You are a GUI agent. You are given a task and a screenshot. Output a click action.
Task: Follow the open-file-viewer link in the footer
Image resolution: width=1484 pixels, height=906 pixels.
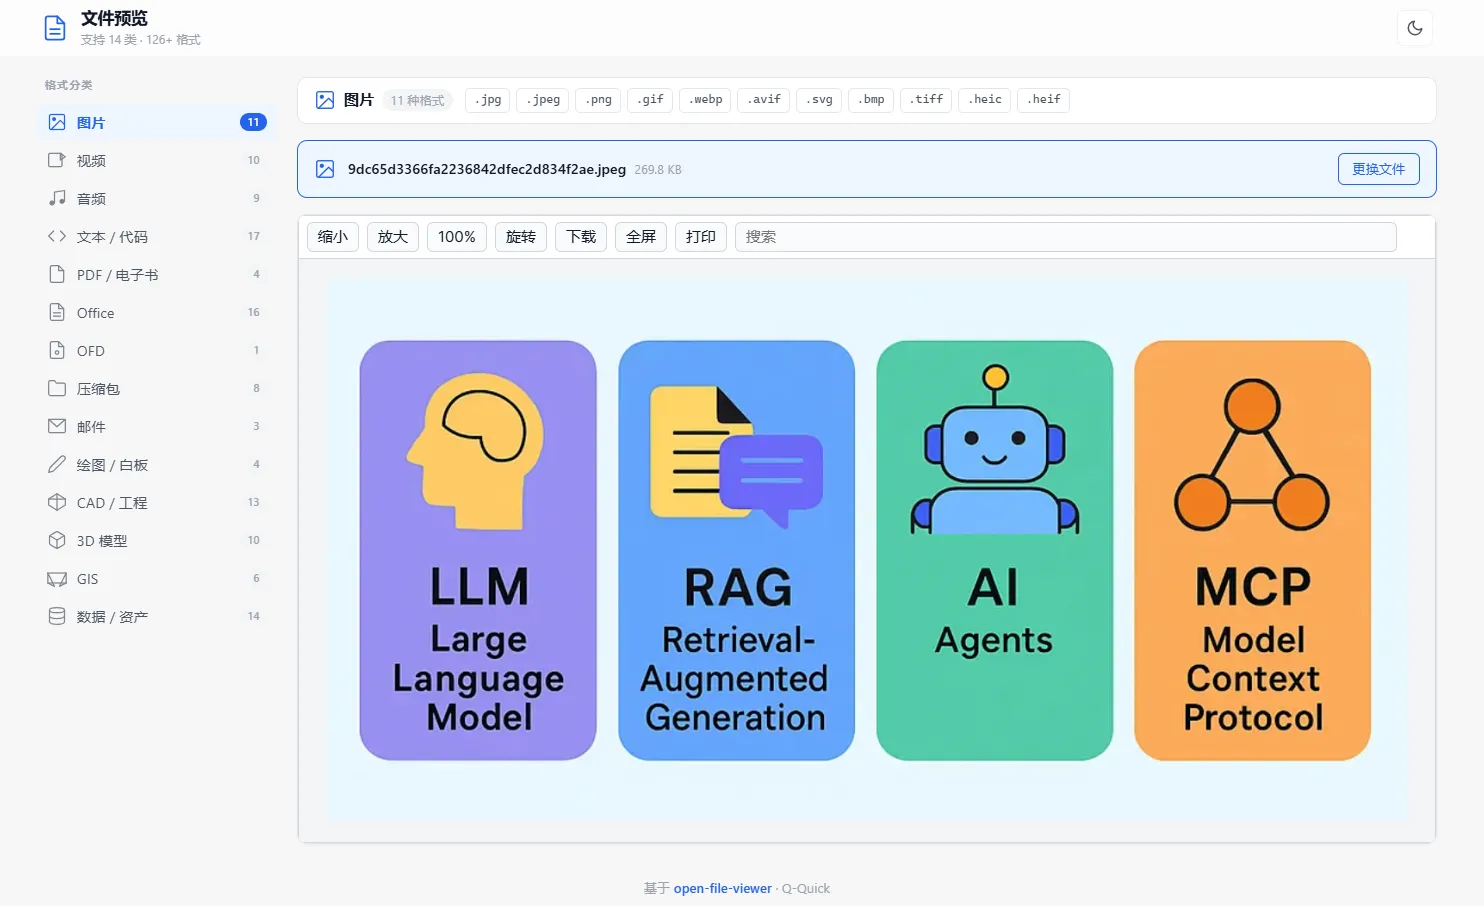click(723, 888)
